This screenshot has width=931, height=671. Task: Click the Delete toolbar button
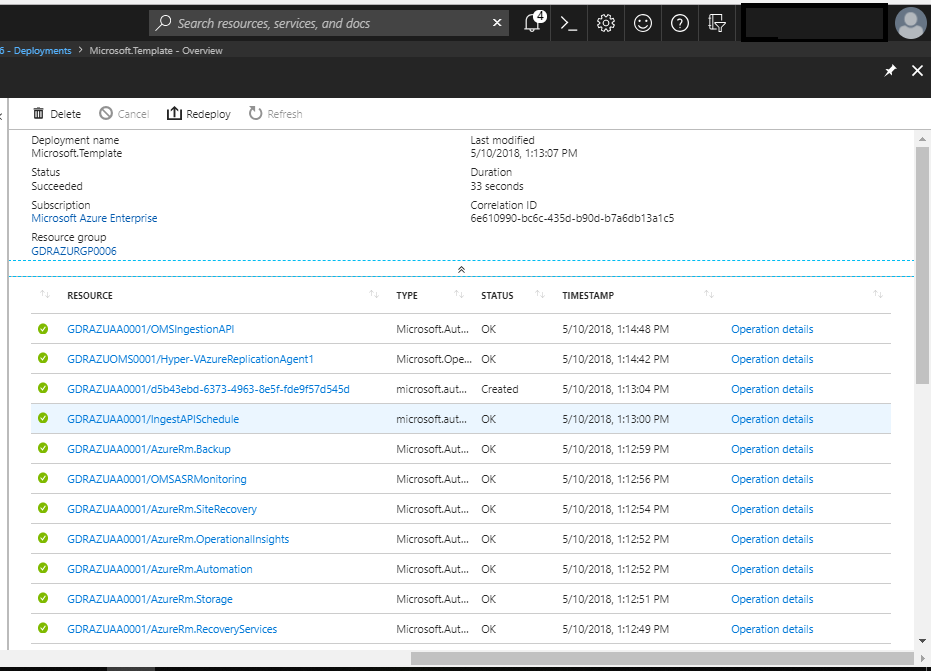click(x=57, y=113)
